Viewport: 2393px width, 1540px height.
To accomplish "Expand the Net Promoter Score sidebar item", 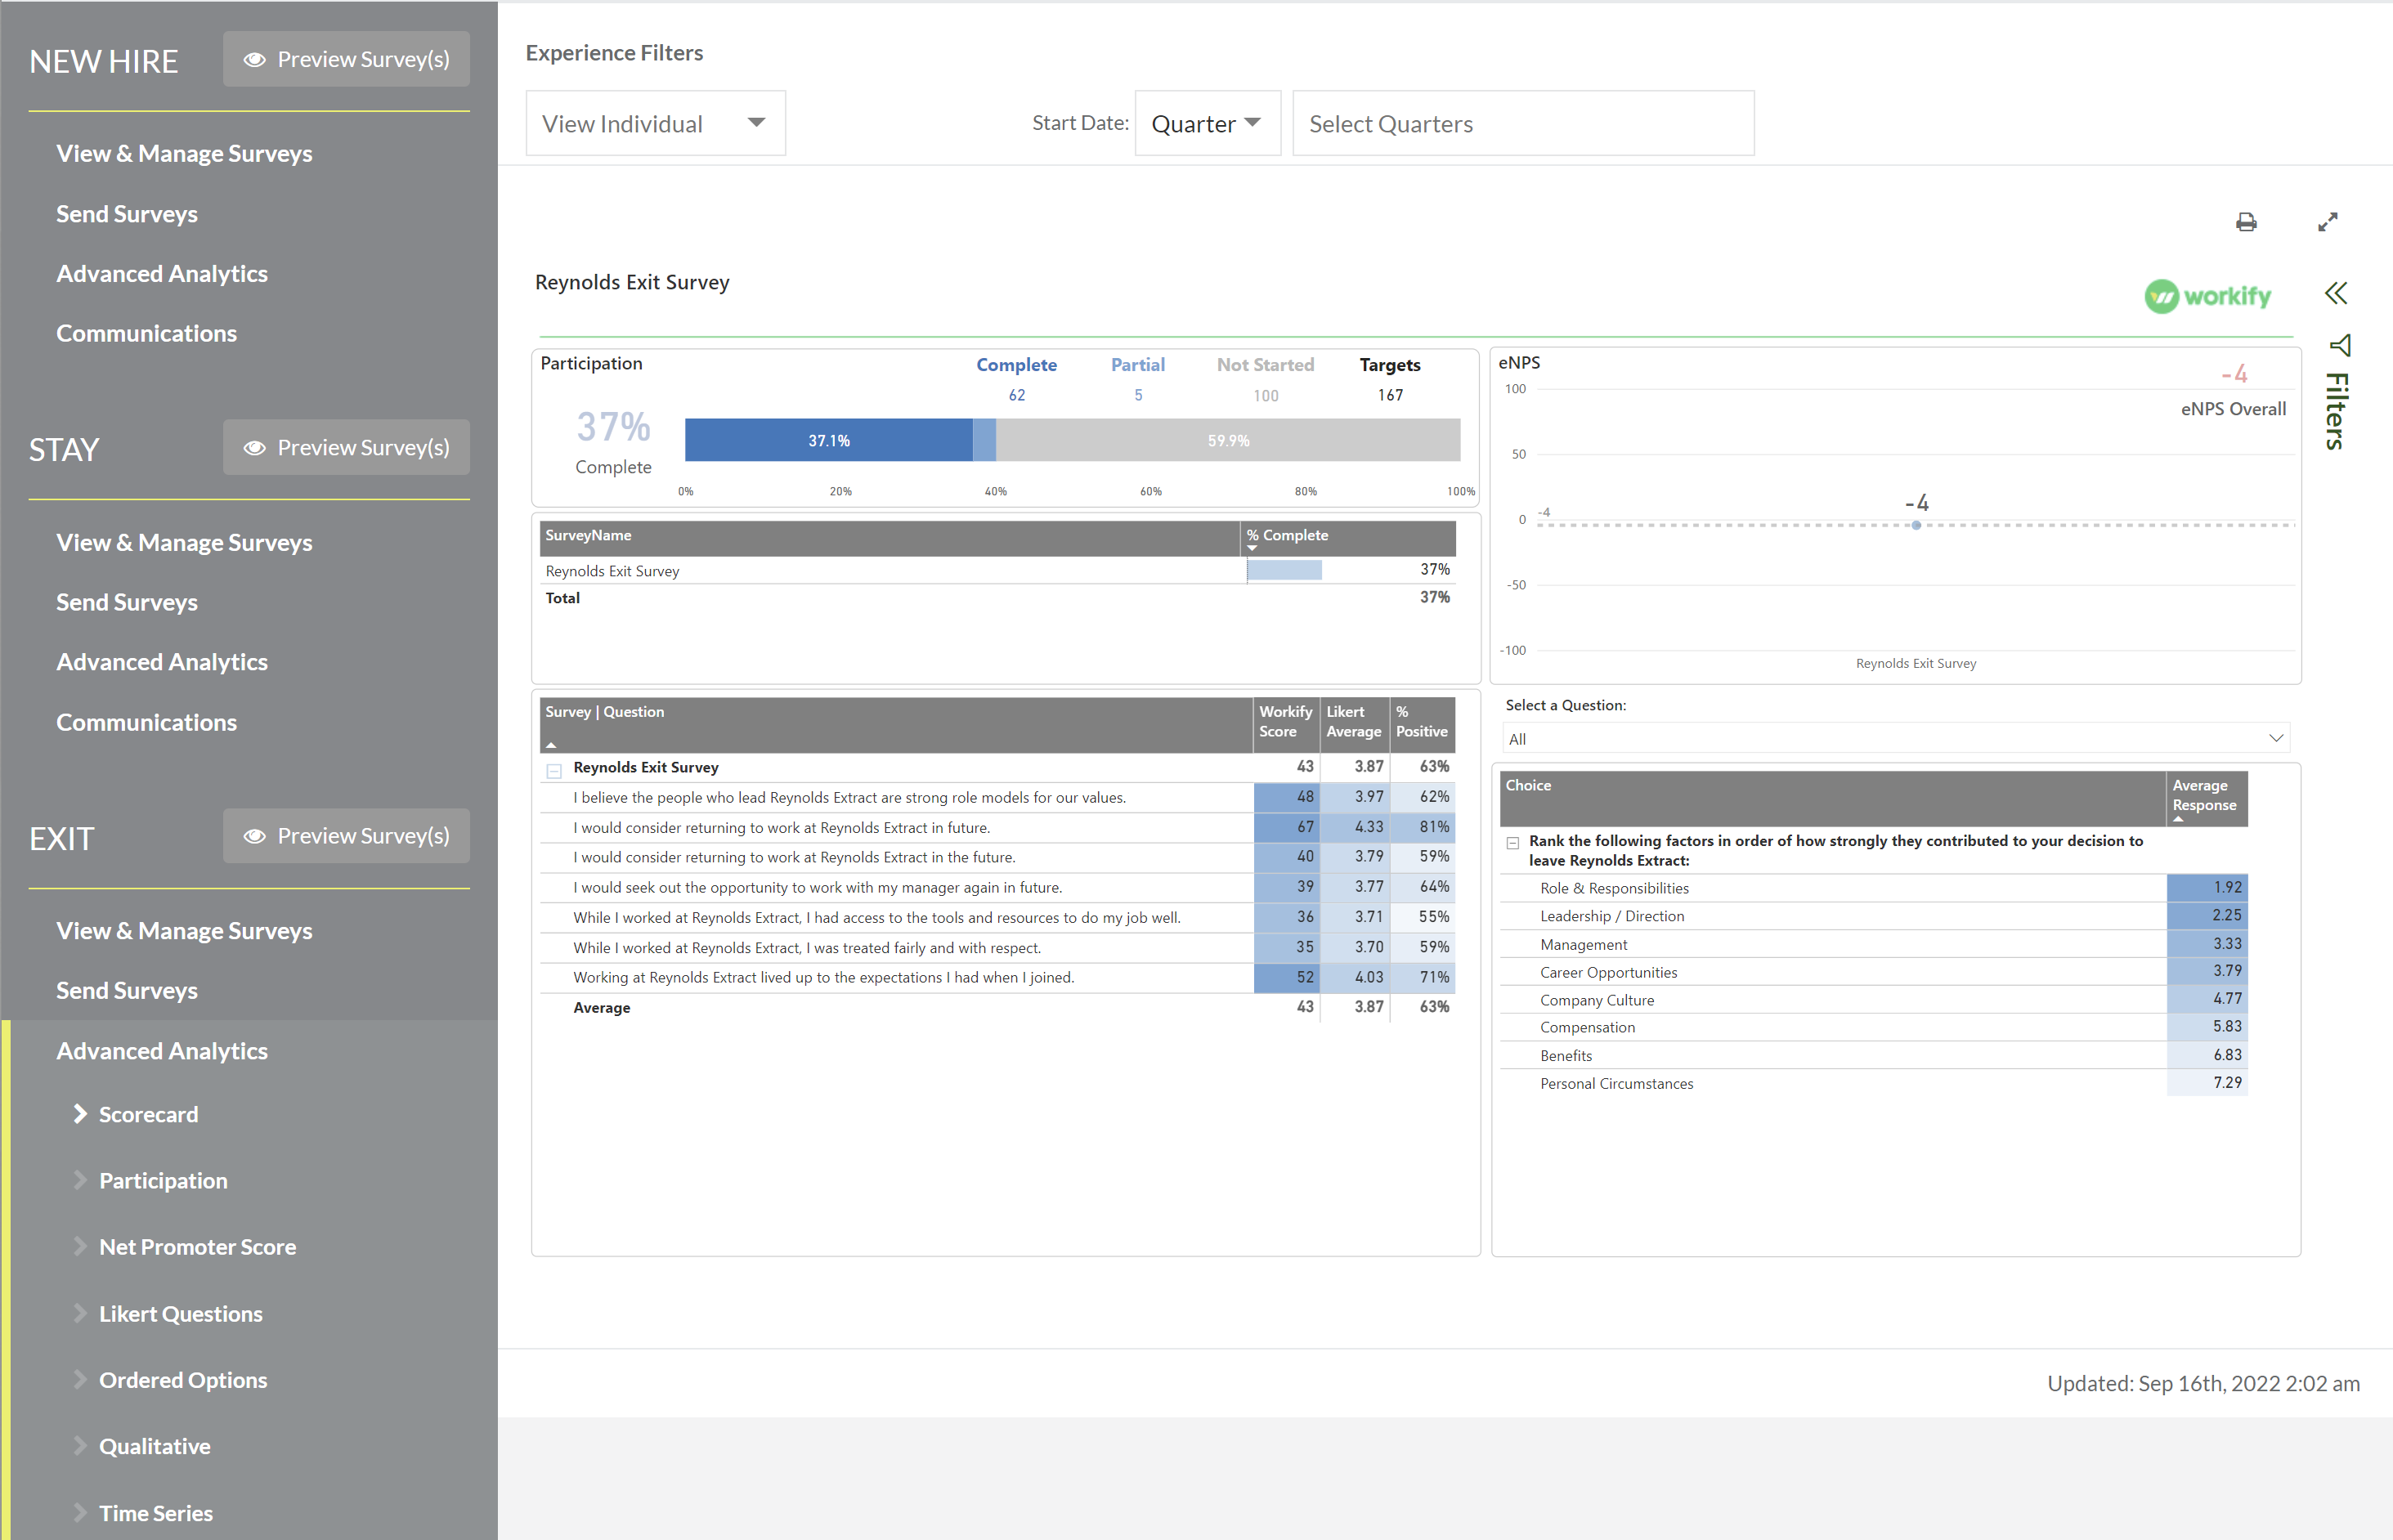I will point(81,1246).
